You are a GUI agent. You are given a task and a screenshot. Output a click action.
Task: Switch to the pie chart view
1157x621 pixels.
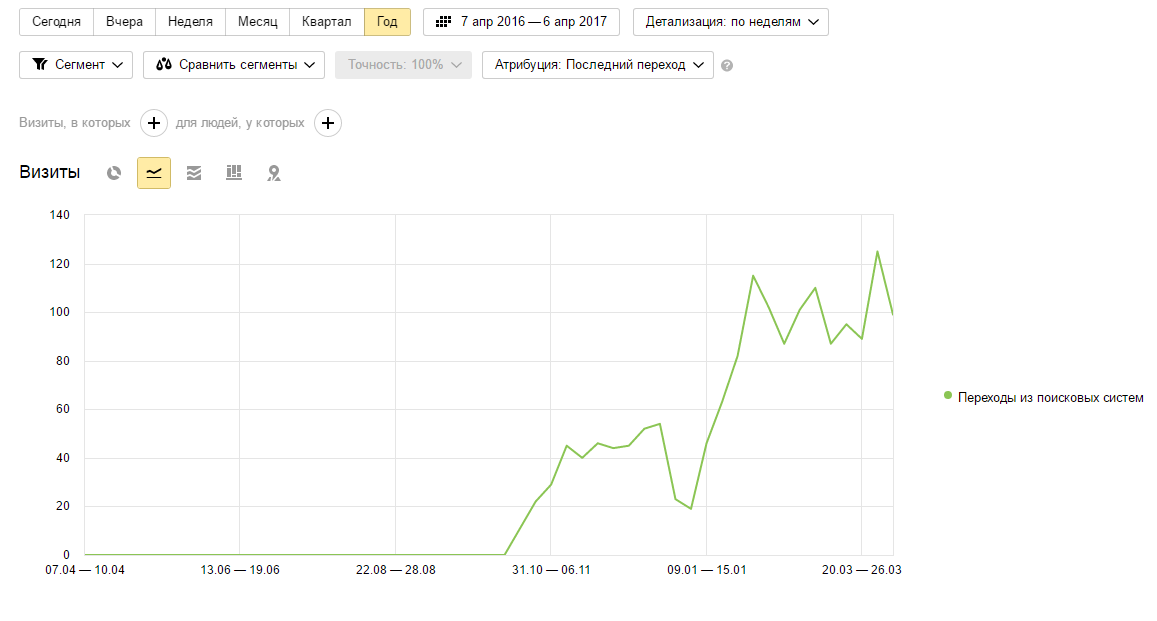pos(114,173)
